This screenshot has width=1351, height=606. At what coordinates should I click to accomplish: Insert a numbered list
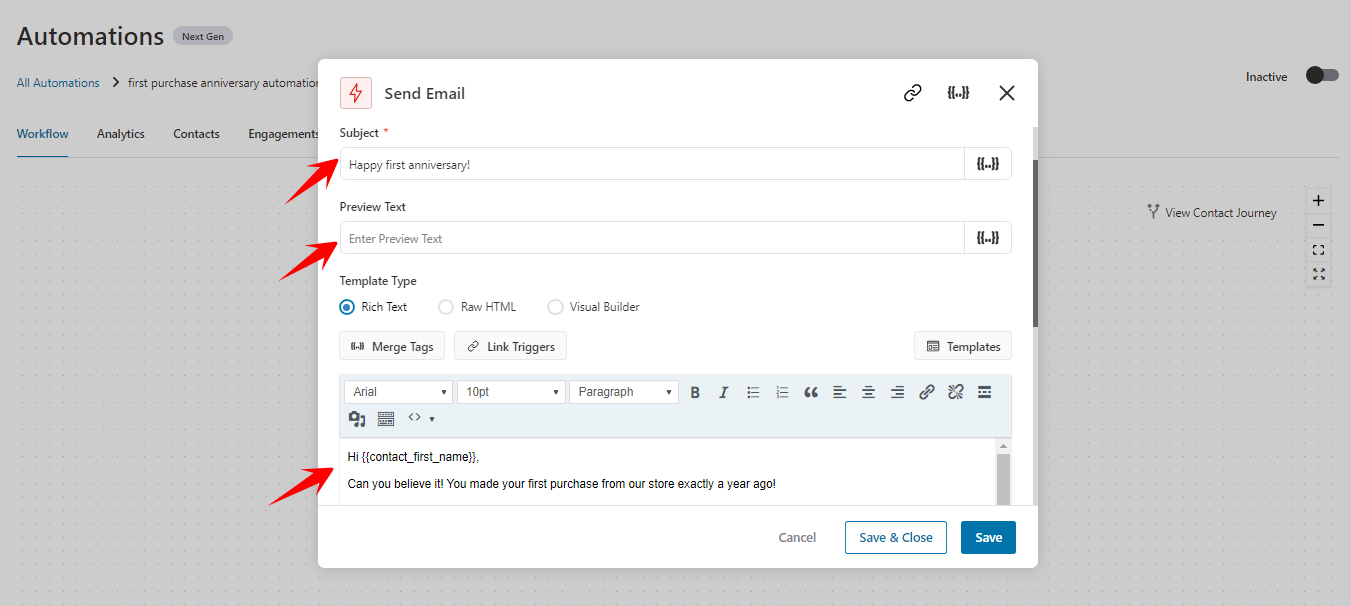(782, 391)
